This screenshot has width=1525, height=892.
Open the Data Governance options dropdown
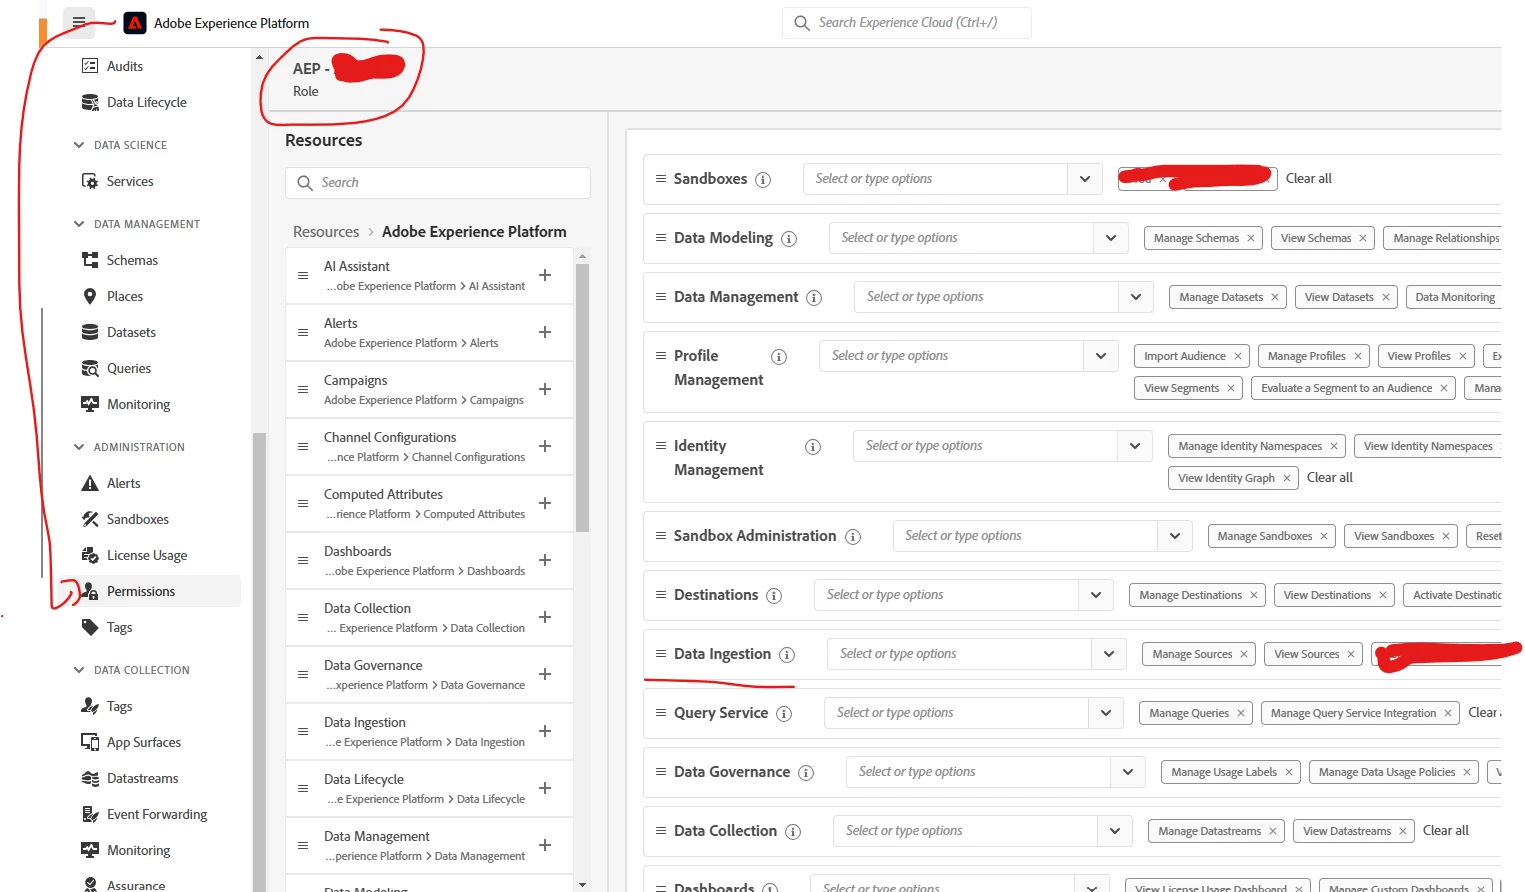1127,772
